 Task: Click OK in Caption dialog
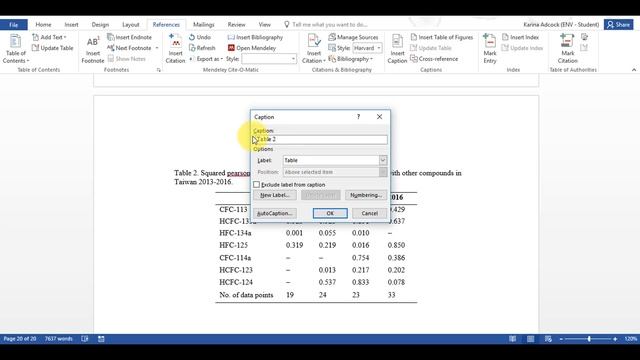click(330, 213)
